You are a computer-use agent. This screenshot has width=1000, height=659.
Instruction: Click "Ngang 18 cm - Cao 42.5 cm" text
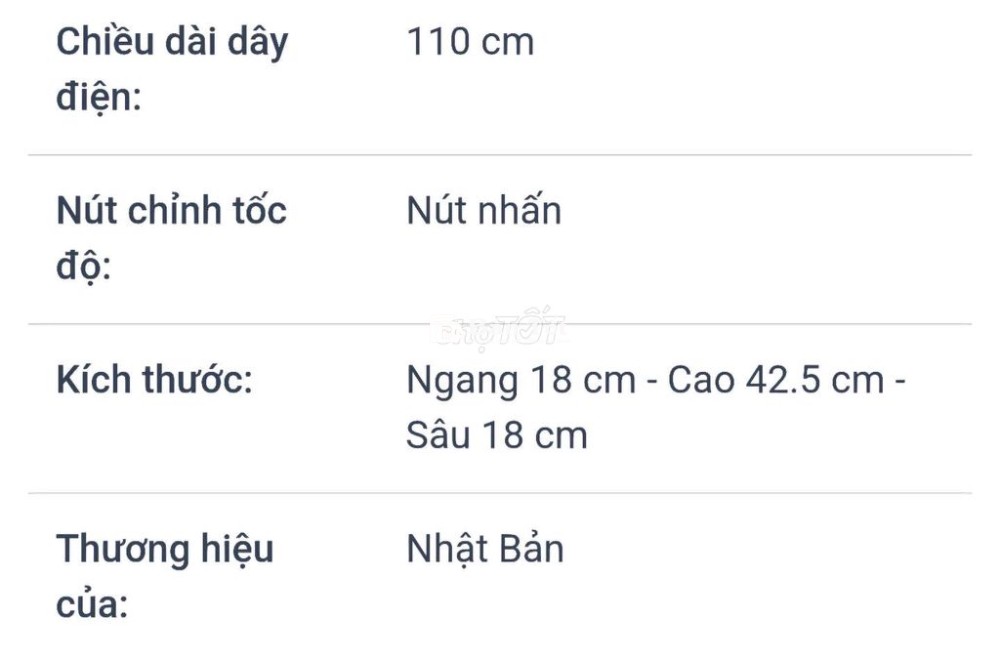(x=645, y=381)
